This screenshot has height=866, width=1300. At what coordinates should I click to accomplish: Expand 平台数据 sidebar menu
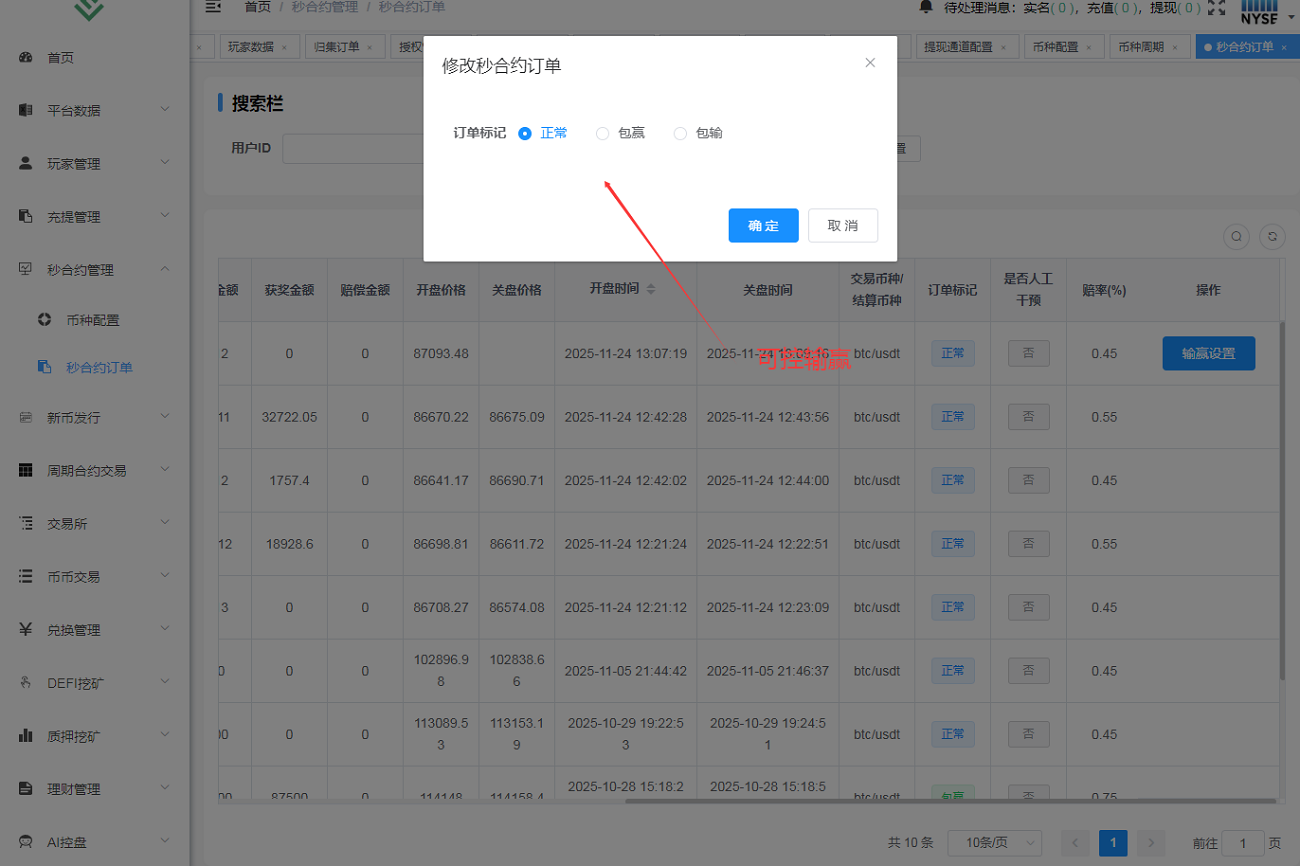coord(95,111)
